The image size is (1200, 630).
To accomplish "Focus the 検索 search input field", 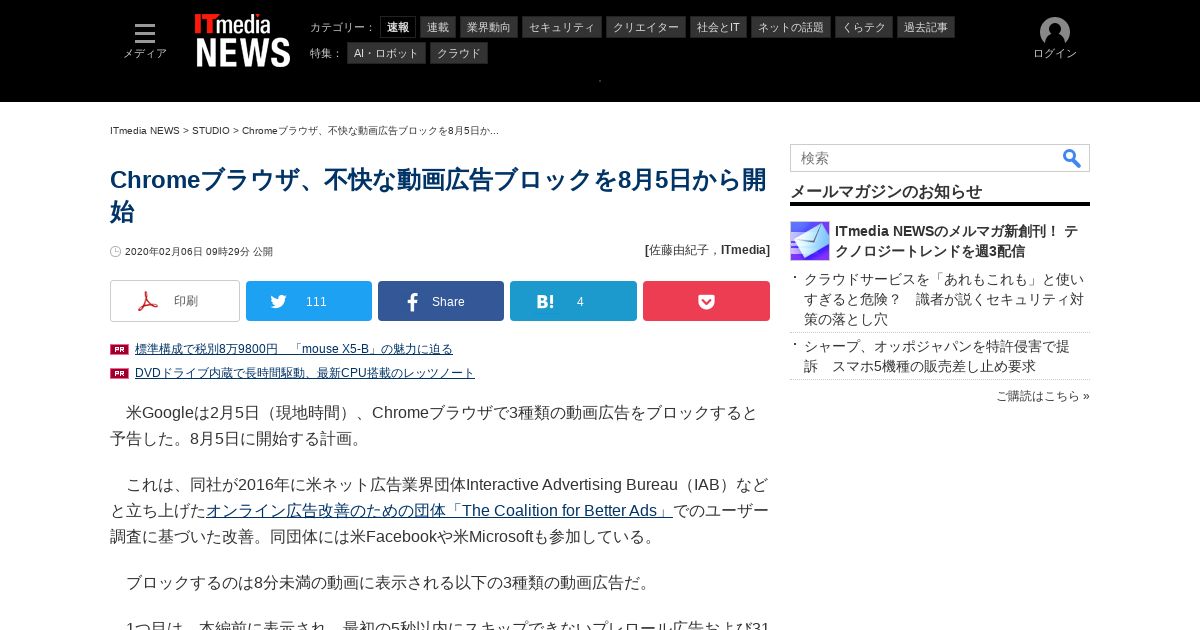I will click(x=925, y=158).
